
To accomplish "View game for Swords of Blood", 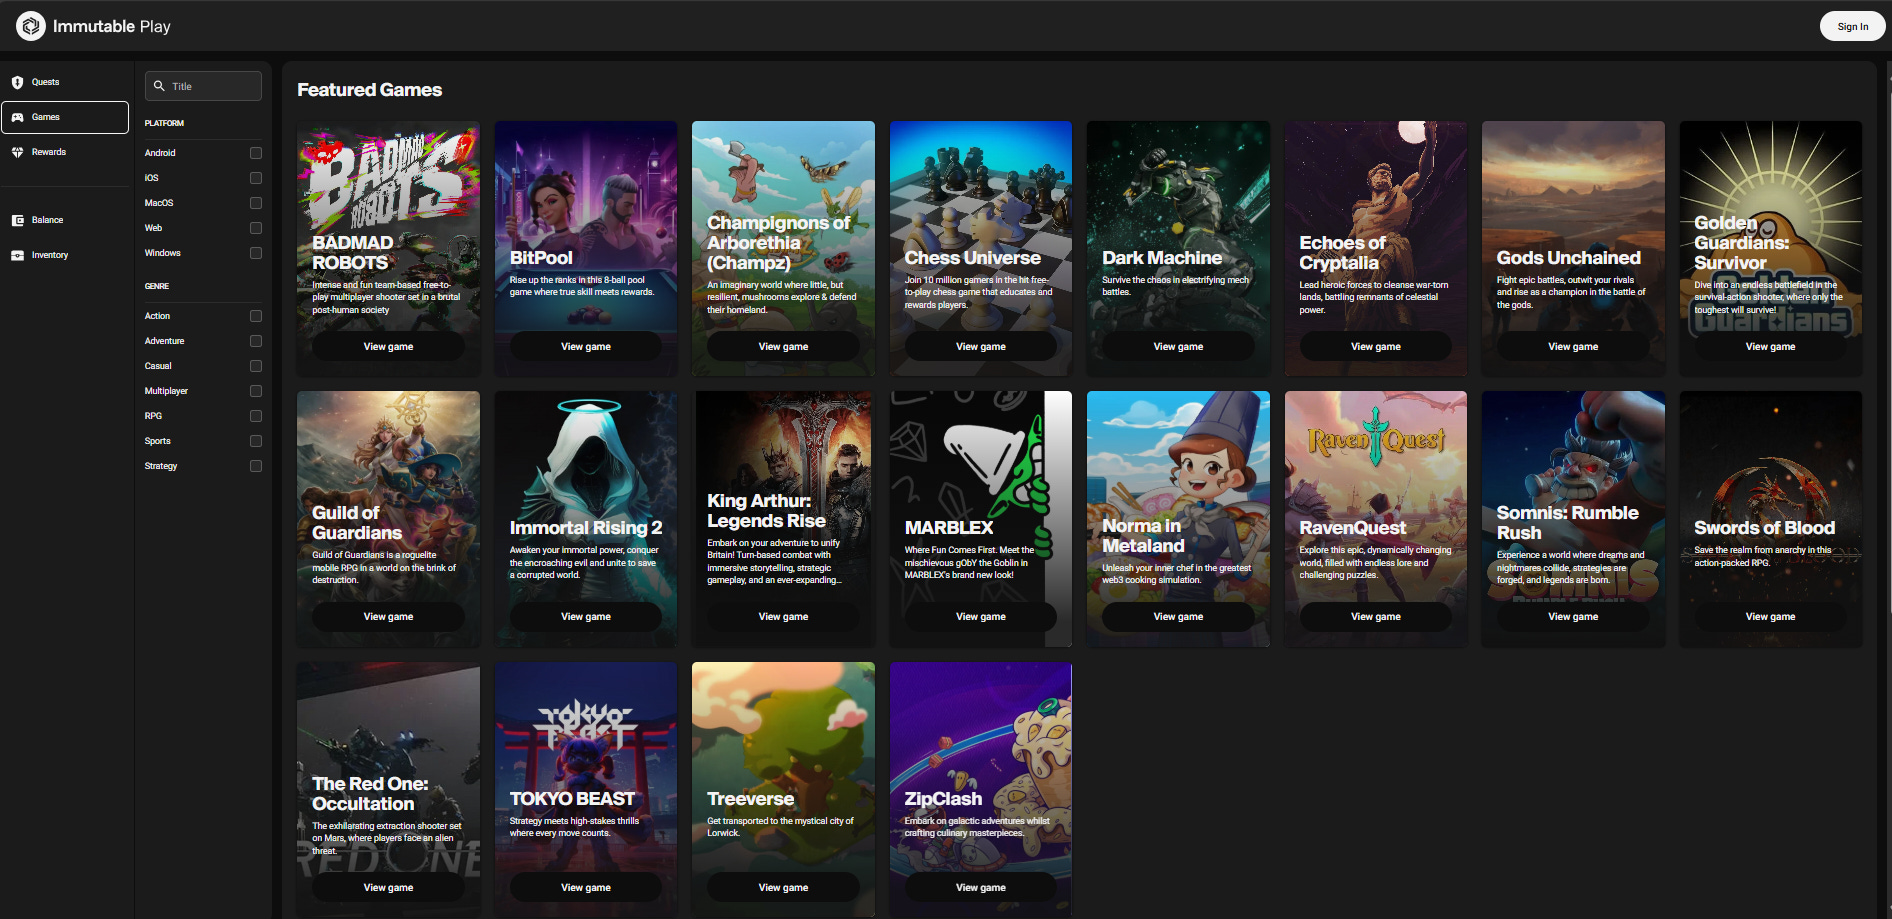I will click(x=1770, y=616).
